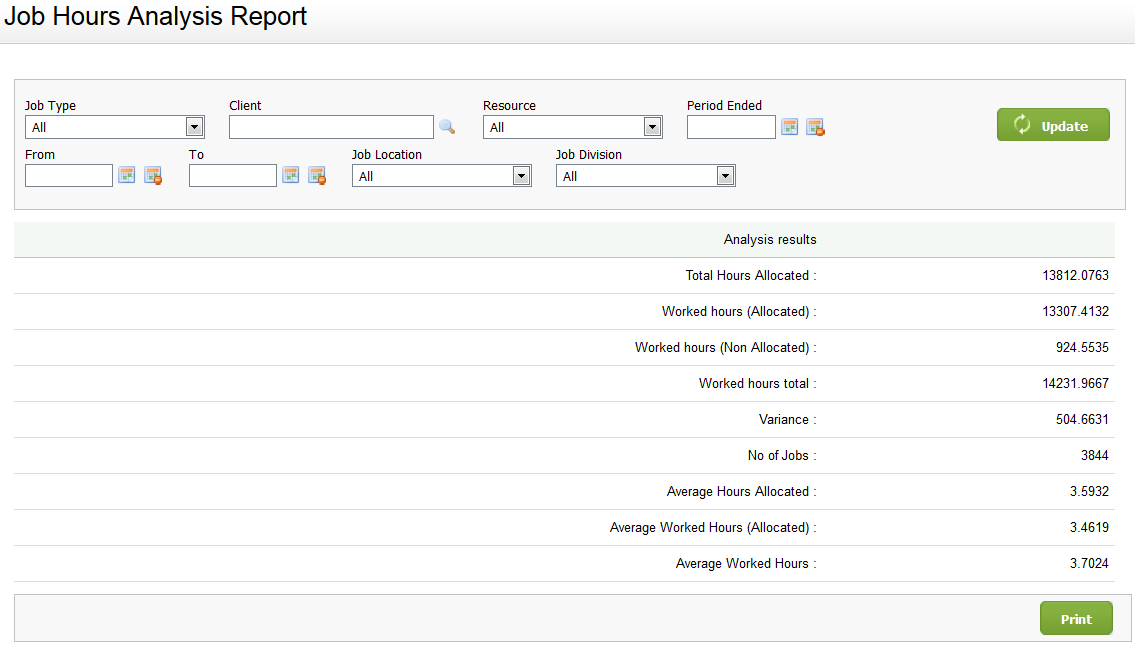Open the Job Location dropdown
This screenshot has width=1135, height=647.
(521, 175)
